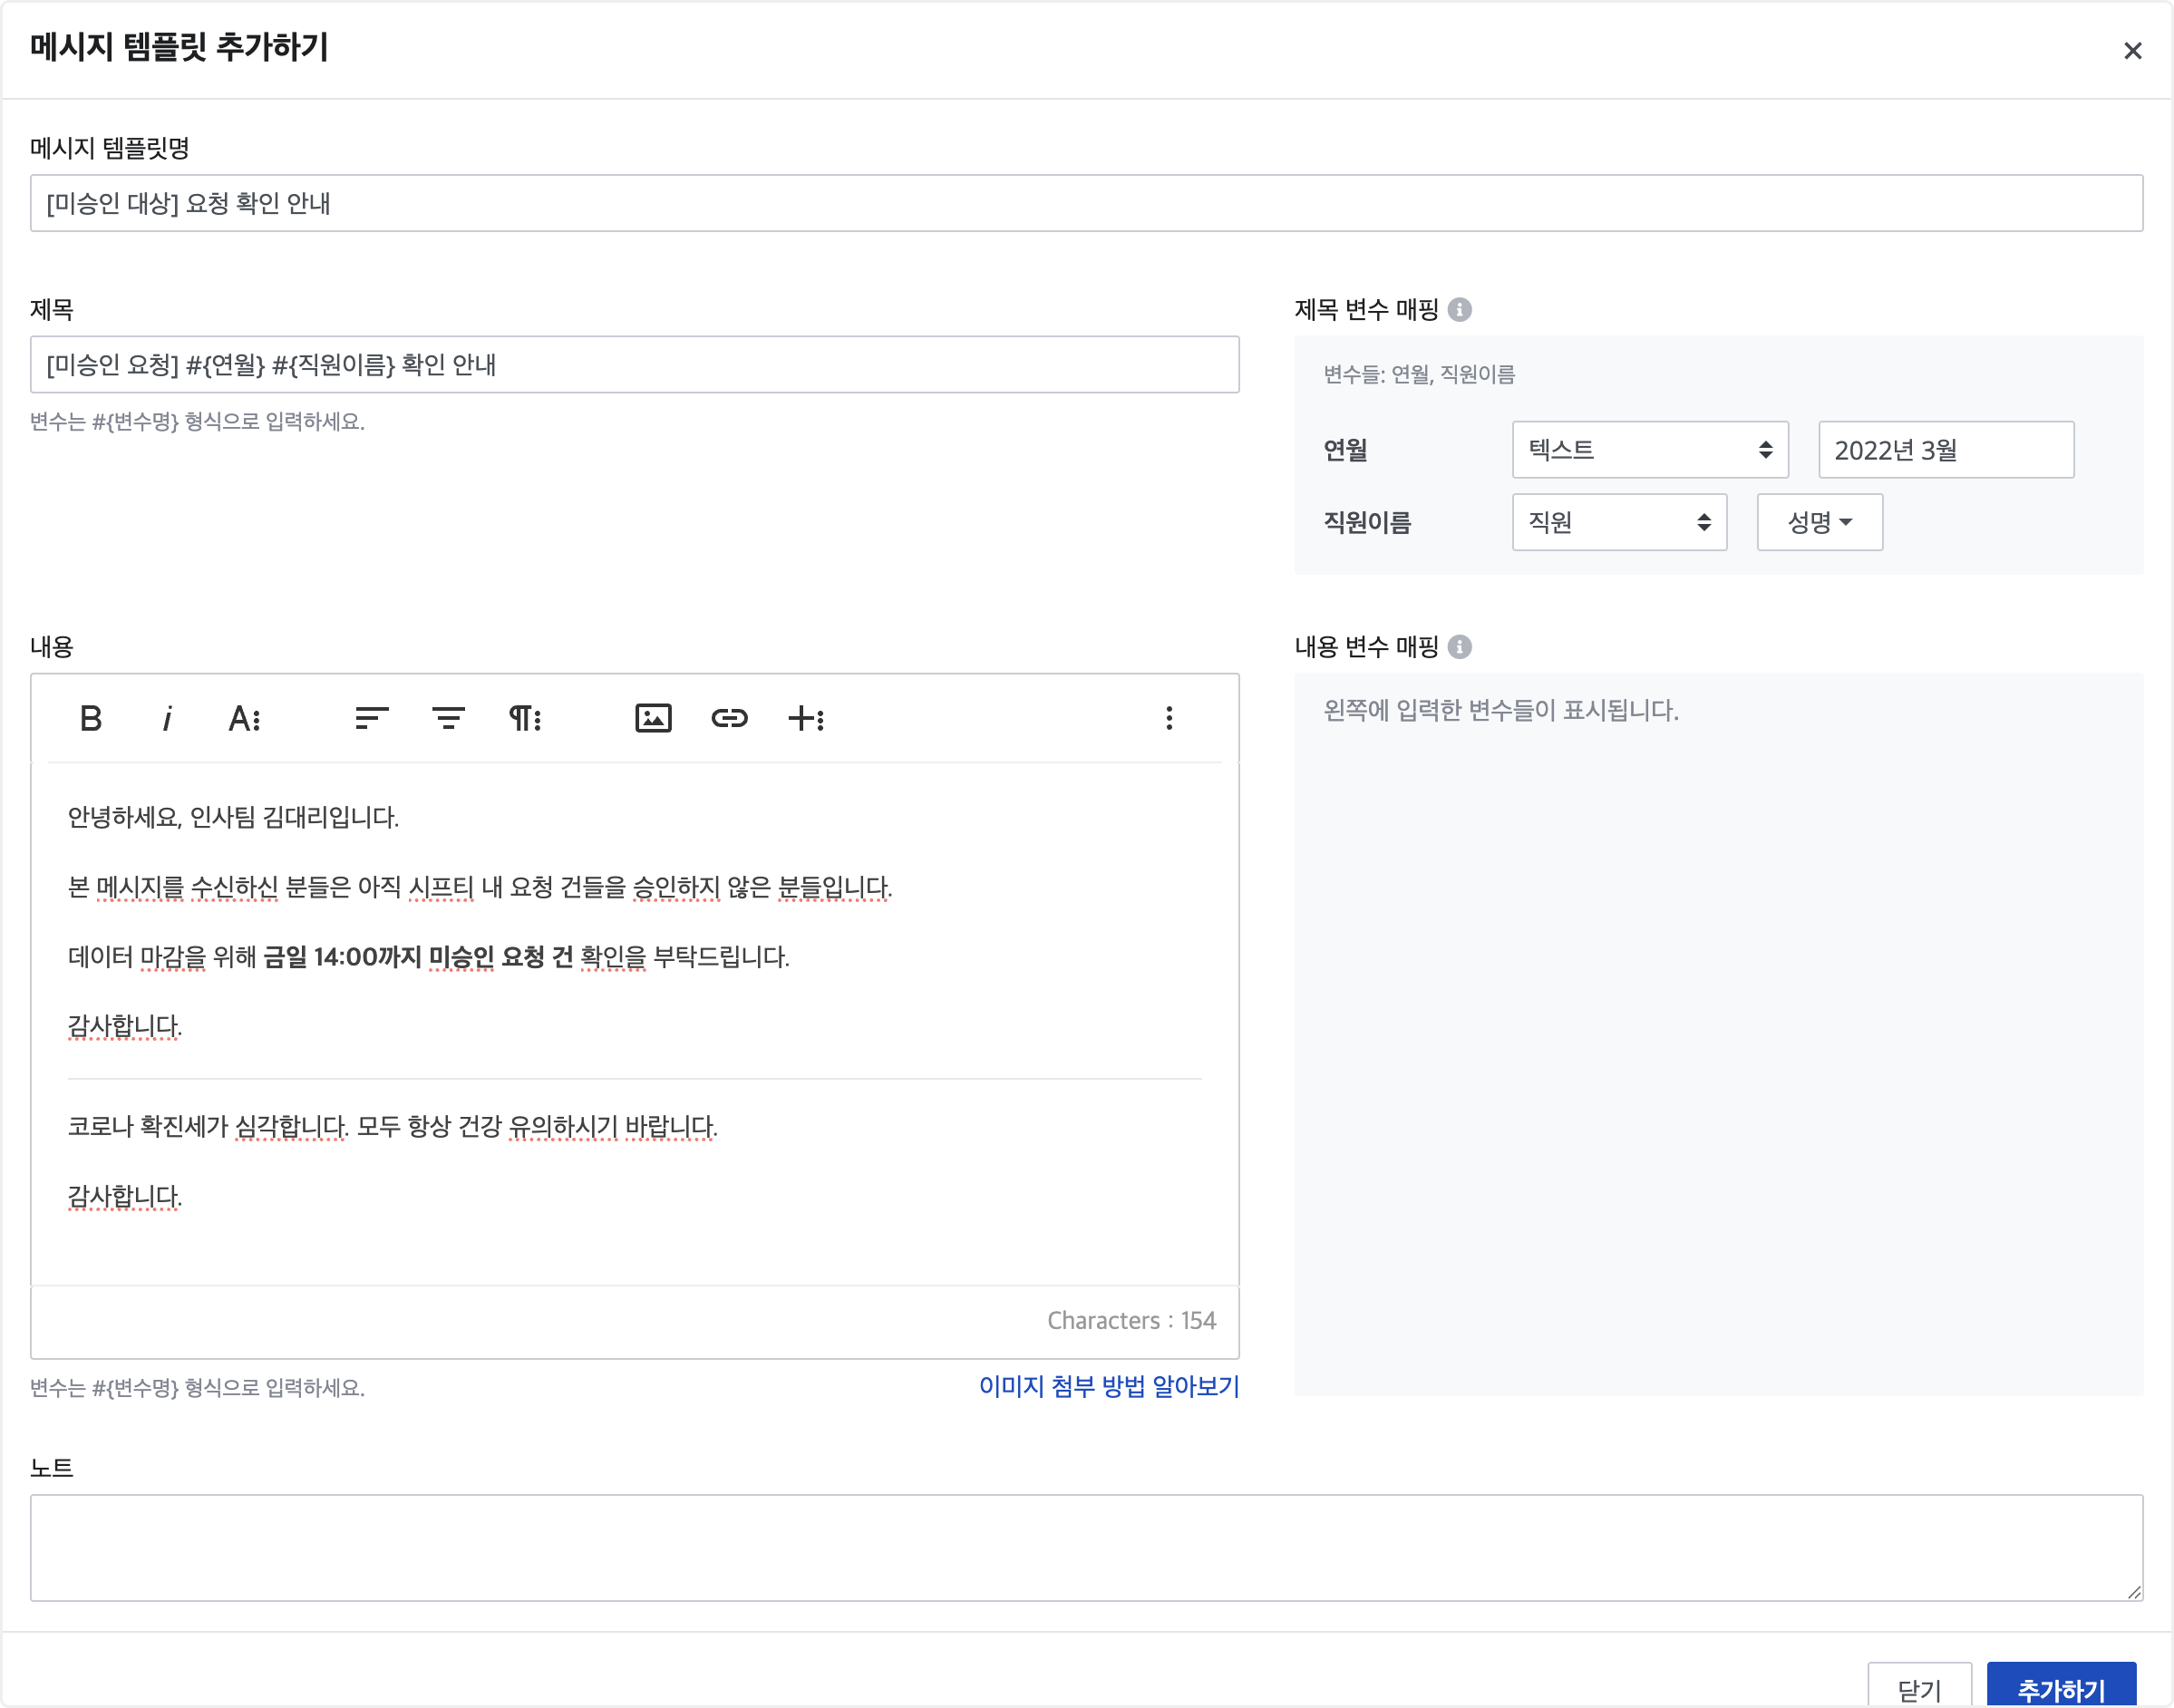
Task: Open the 직원 type dropdown for 직원이름
Action: coord(1618,522)
